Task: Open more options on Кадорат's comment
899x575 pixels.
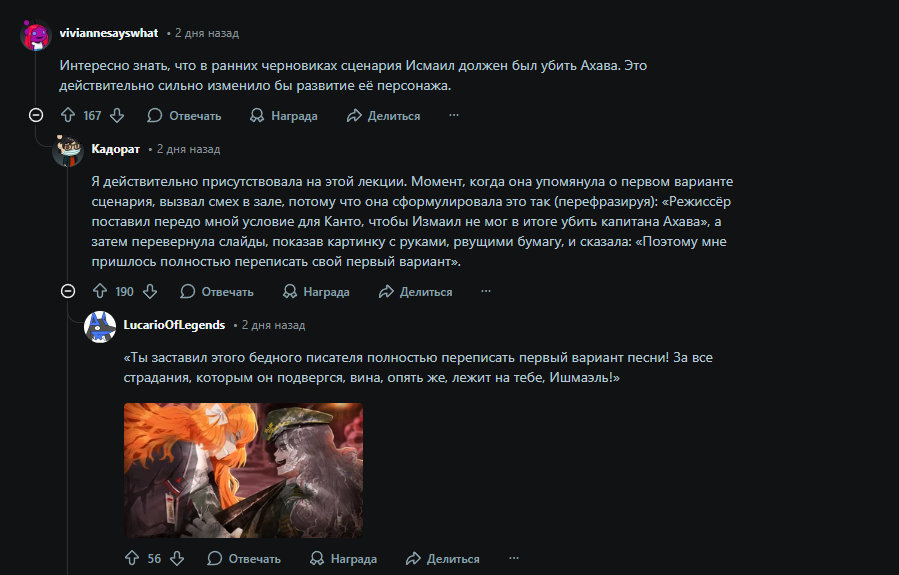Action: coord(486,291)
